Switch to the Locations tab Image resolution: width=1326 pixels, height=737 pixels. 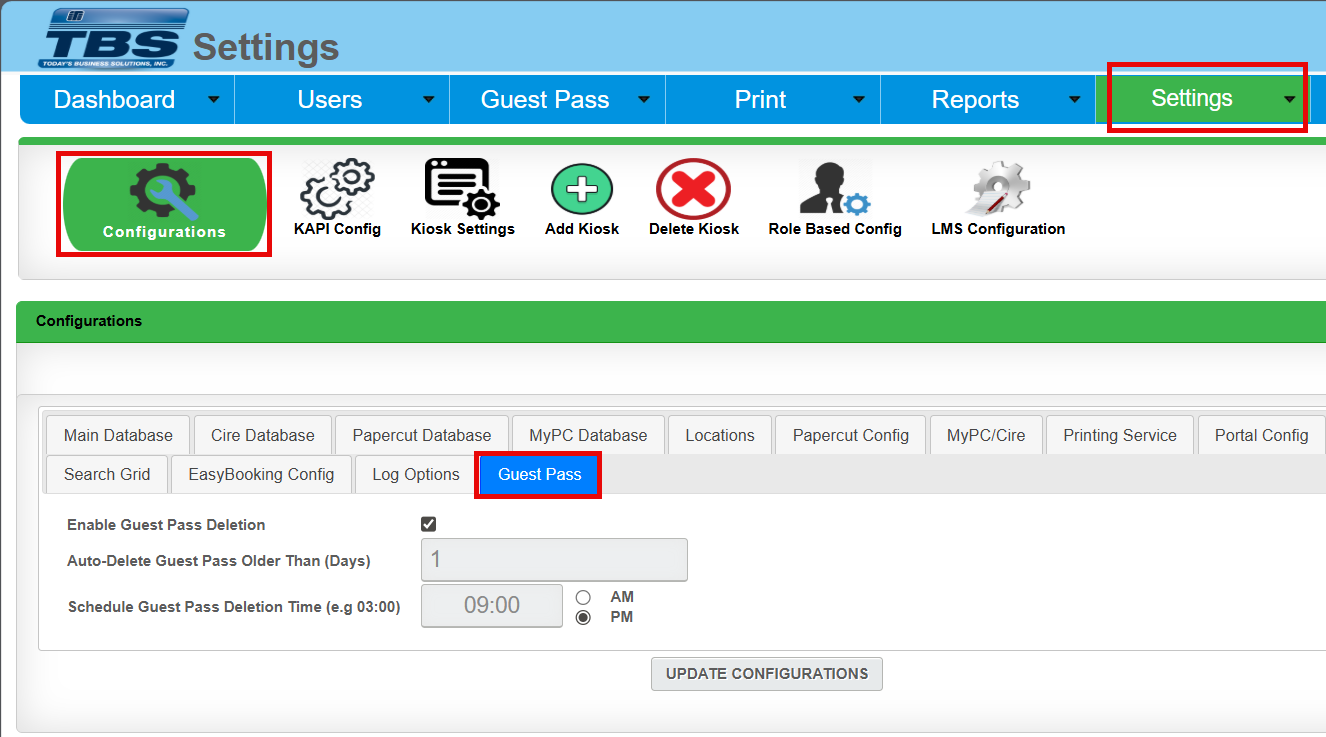tap(720, 435)
